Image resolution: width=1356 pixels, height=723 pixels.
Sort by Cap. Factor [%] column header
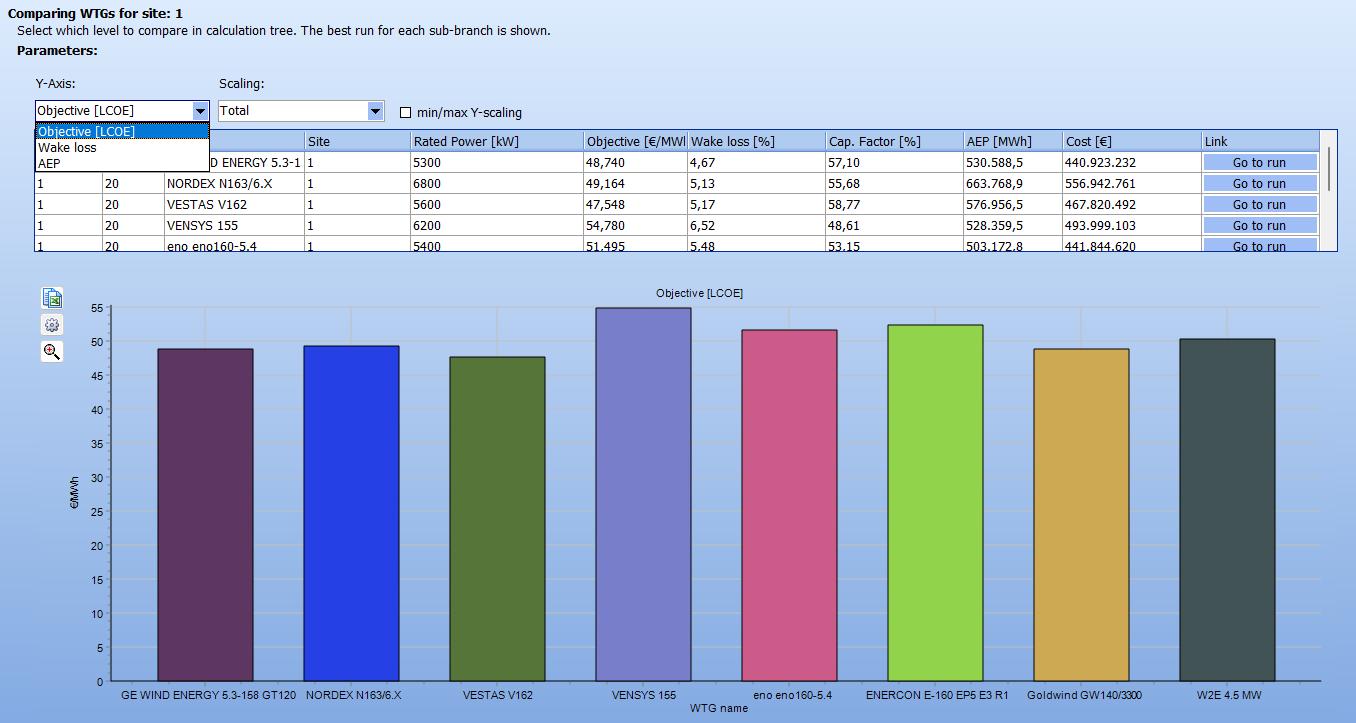[895, 141]
